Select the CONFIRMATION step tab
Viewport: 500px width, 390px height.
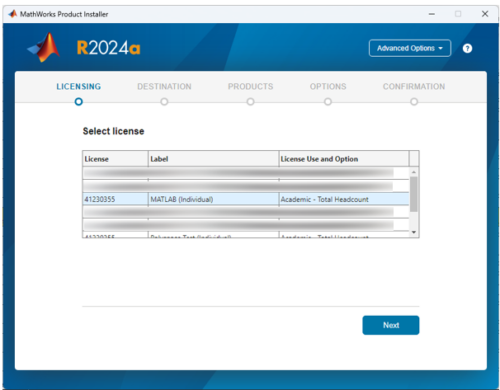414,87
